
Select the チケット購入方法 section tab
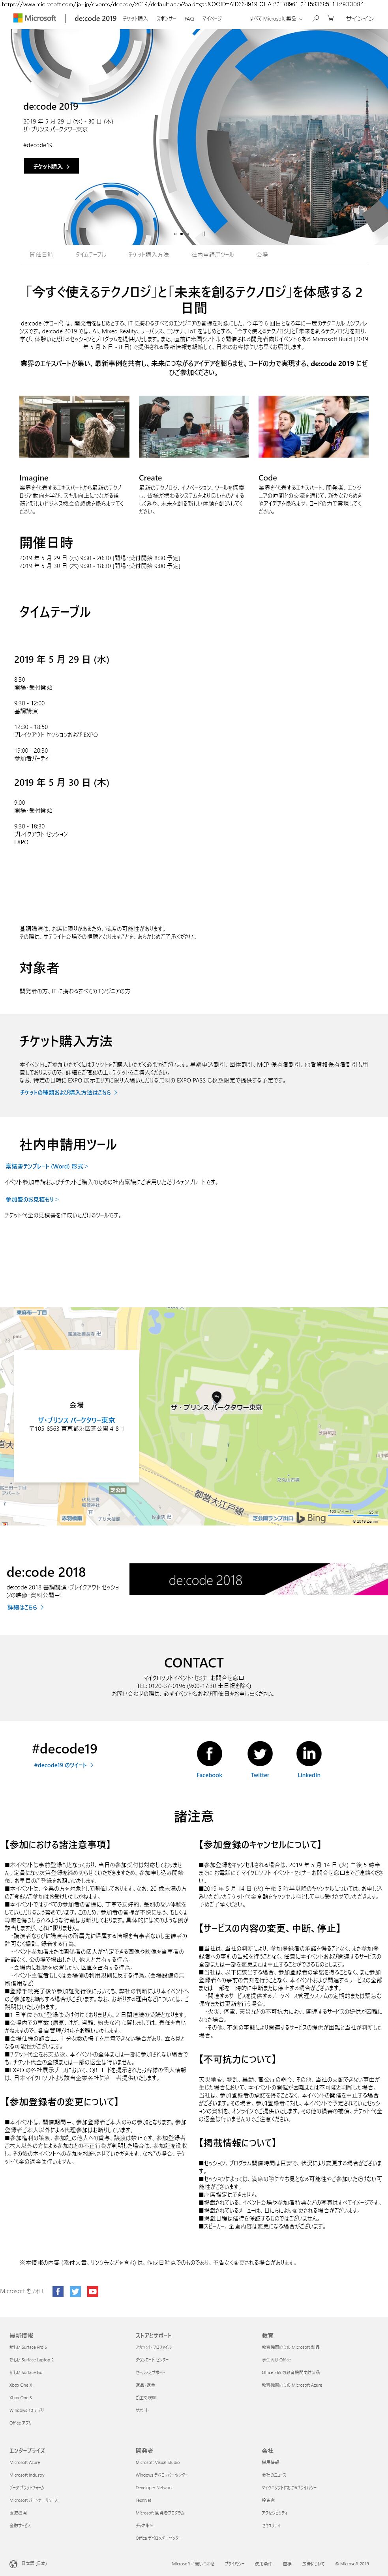pos(148,254)
